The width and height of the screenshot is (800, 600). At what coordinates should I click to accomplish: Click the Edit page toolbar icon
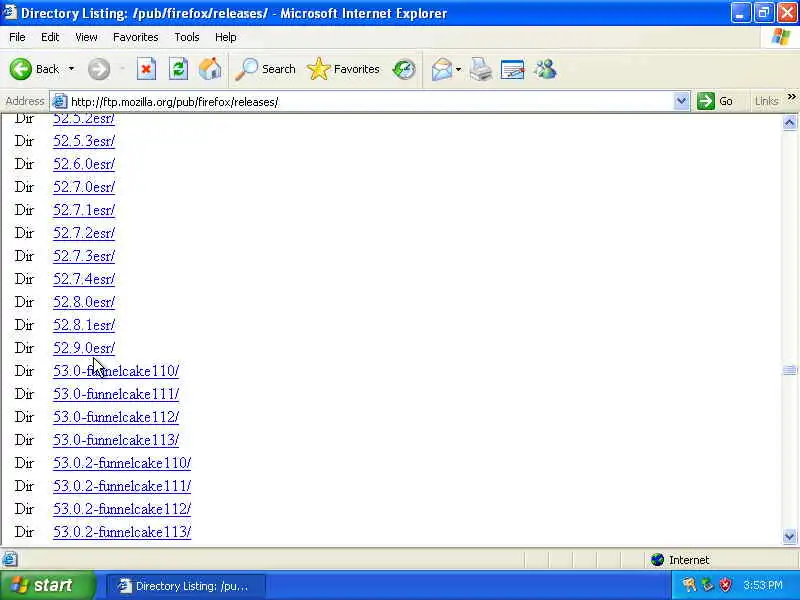click(x=513, y=69)
